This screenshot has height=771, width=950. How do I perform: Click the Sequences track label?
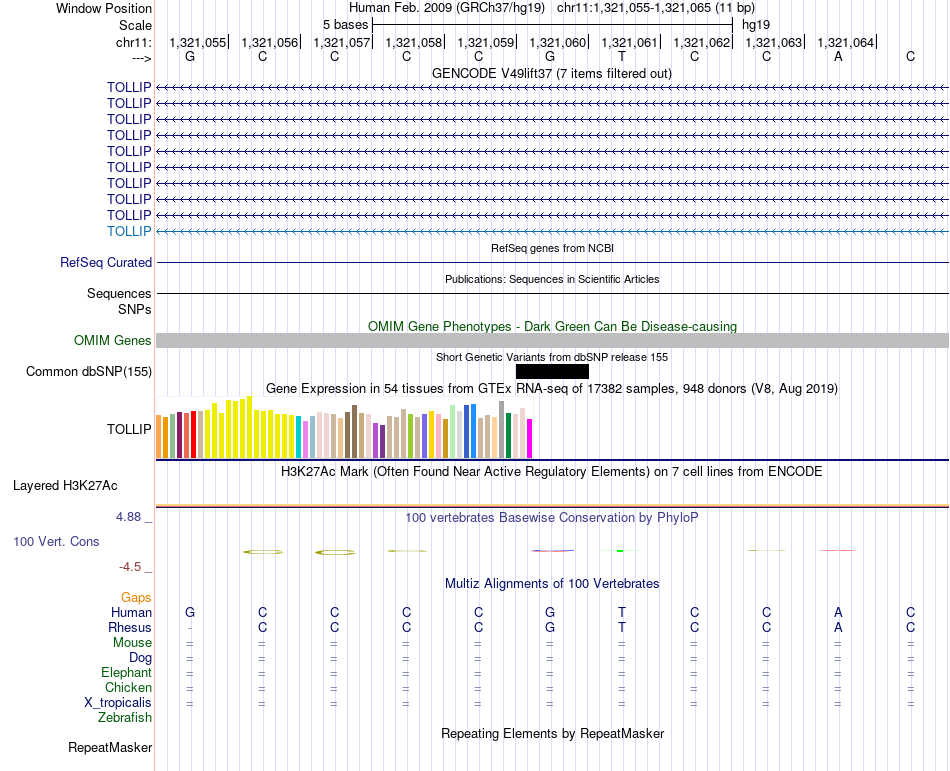click(x=119, y=294)
